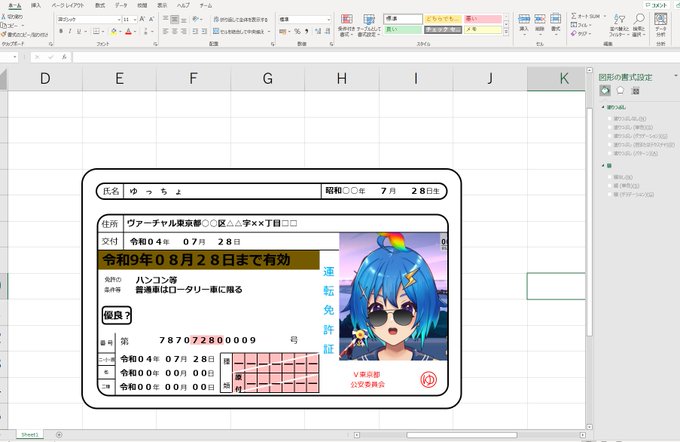This screenshot has height=442, width=680.
Task: Toggle bold formatting in the font group
Action: 61,31
